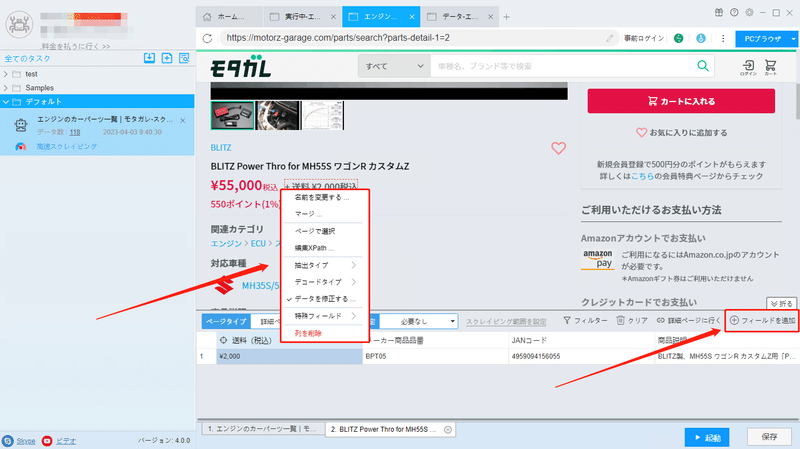Open the settings gear icon in title bar
800x449 pixels.
[x=749, y=13]
